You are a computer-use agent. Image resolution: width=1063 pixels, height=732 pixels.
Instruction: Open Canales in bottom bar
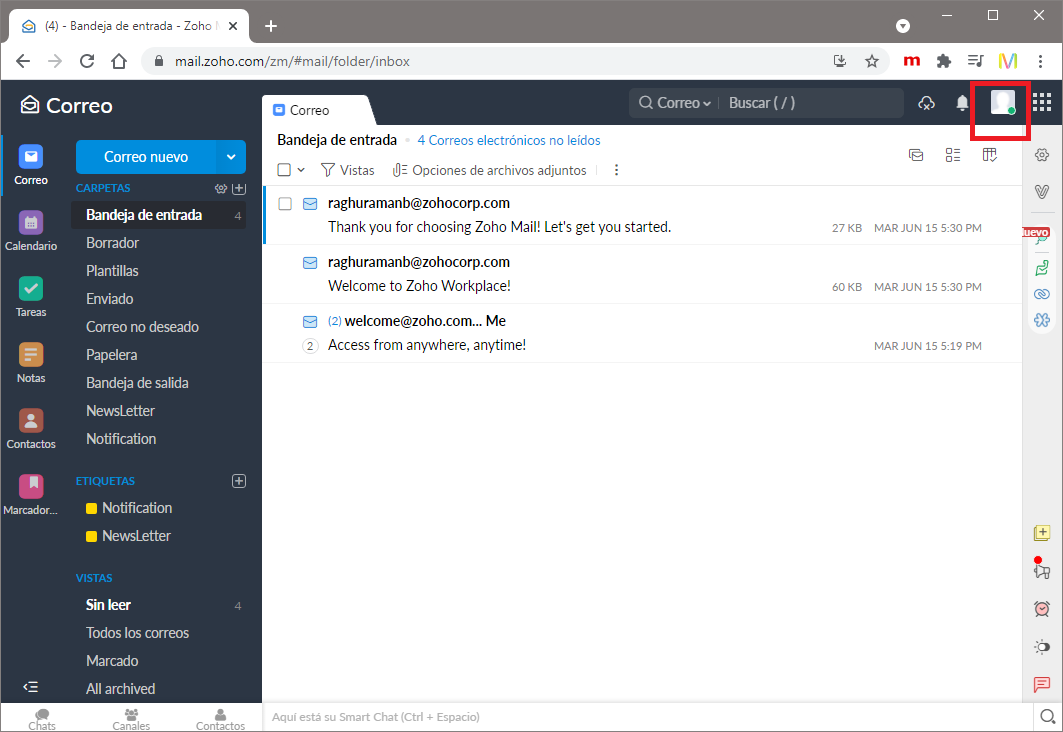click(131, 719)
